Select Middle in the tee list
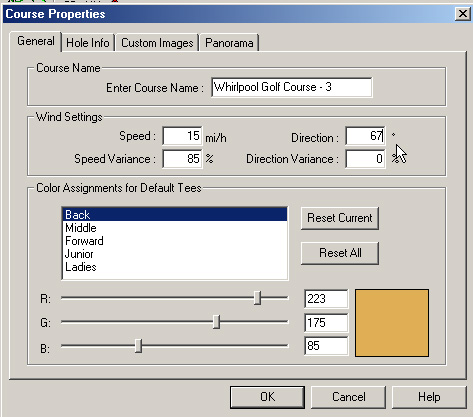 (175, 228)
